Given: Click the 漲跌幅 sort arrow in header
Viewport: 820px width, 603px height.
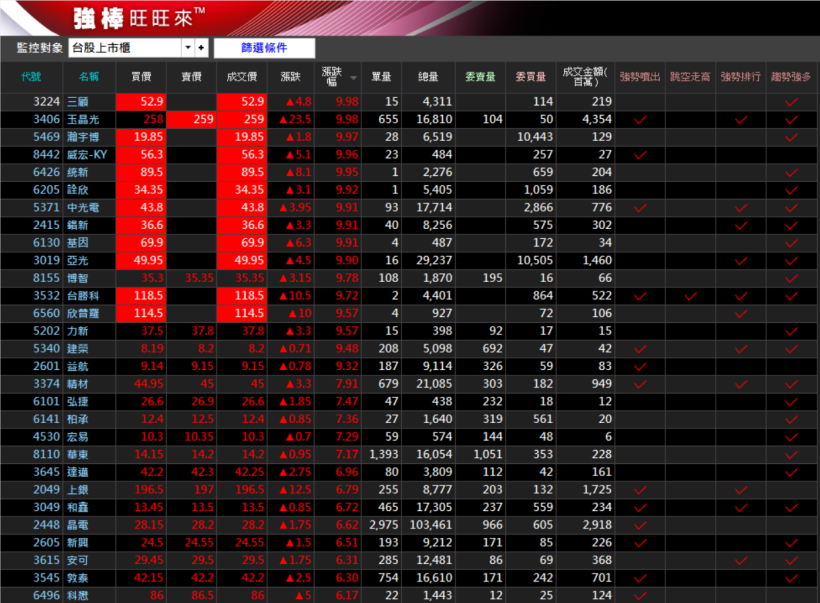Looking at the screenshot, I should 354,77.
